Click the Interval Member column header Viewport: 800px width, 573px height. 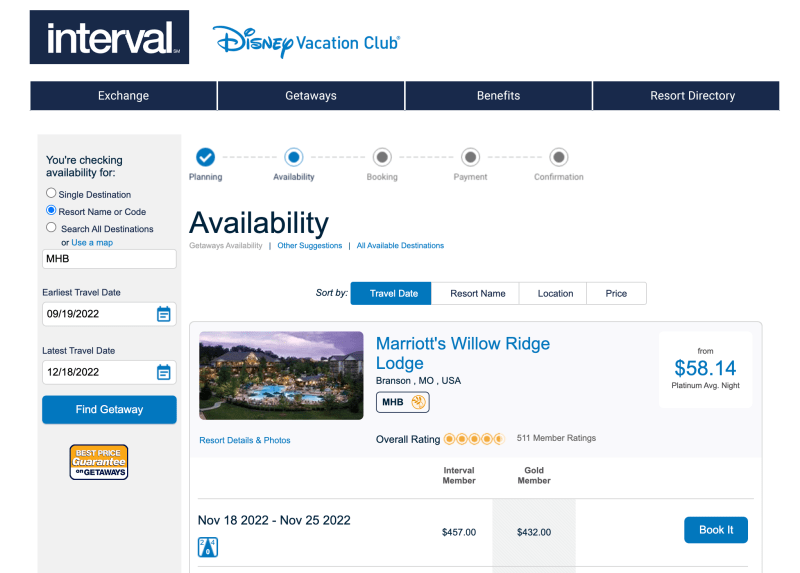point(459,476)
